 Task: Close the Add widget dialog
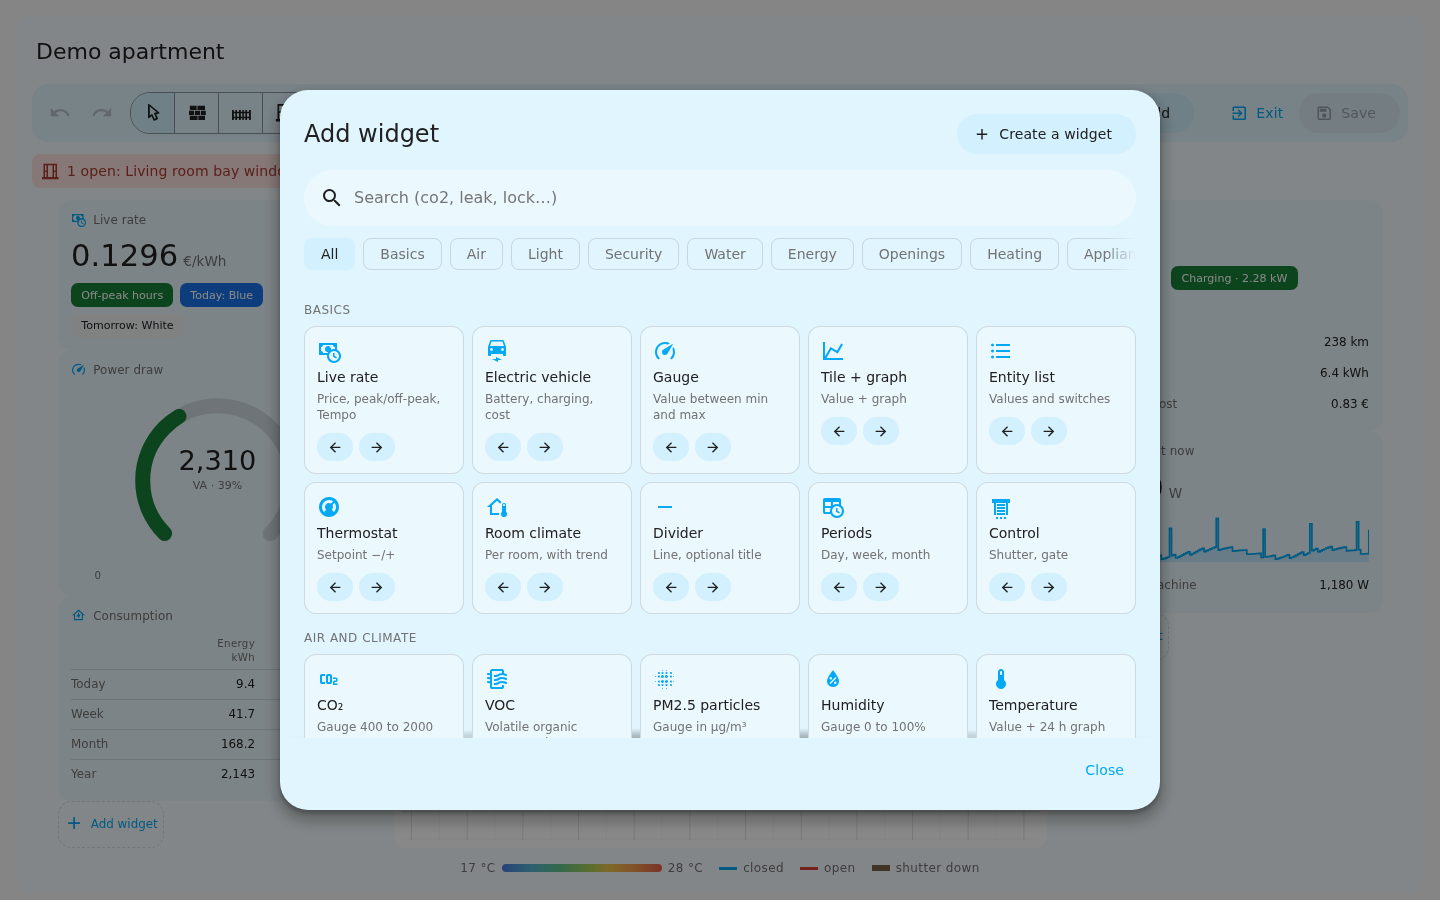click(1104, 770)
